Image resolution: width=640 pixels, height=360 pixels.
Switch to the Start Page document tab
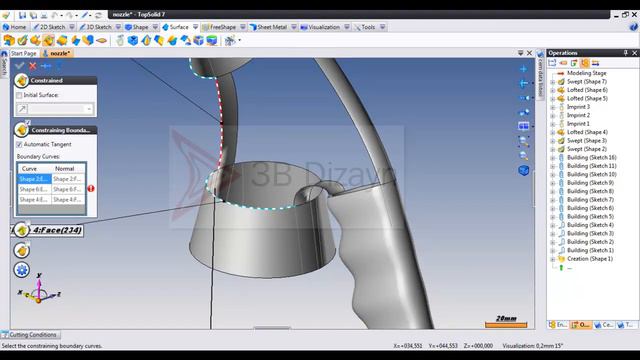point(24,53)
